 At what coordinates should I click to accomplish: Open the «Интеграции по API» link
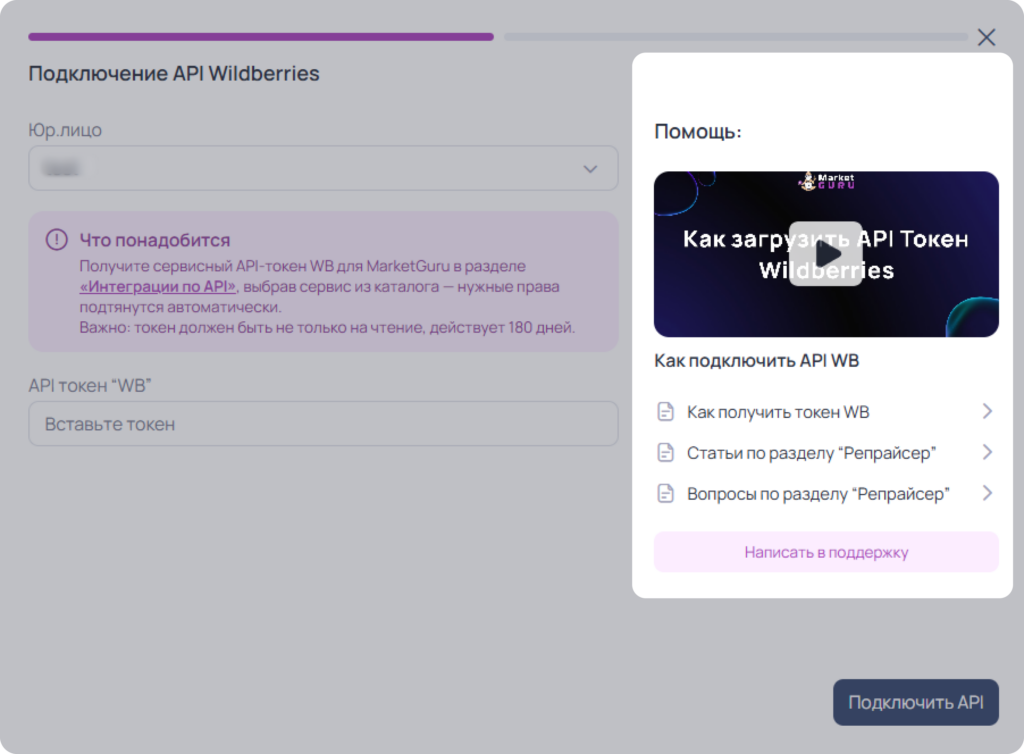[157, 287]
